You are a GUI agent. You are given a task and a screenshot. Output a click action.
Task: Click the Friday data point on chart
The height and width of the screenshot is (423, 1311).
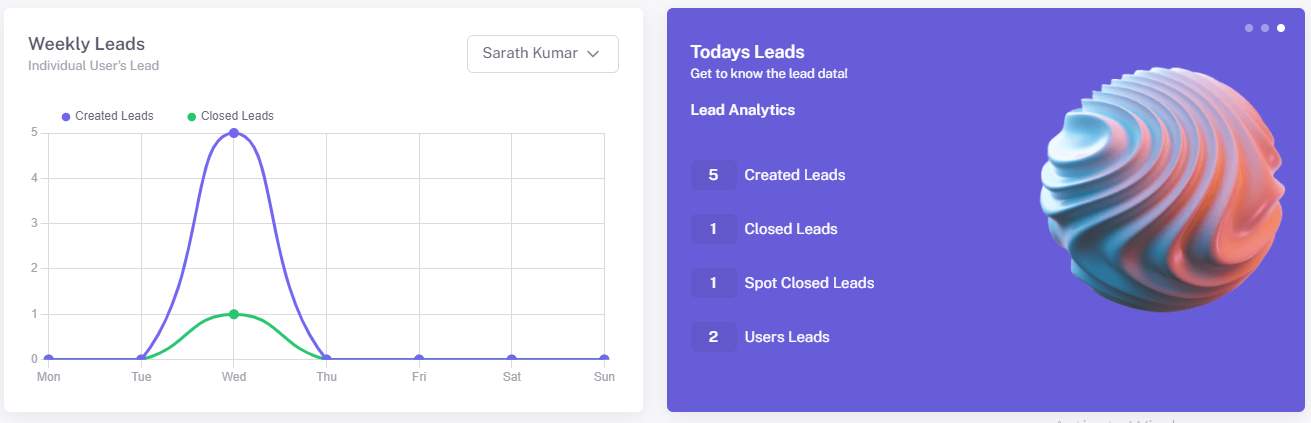419,359
